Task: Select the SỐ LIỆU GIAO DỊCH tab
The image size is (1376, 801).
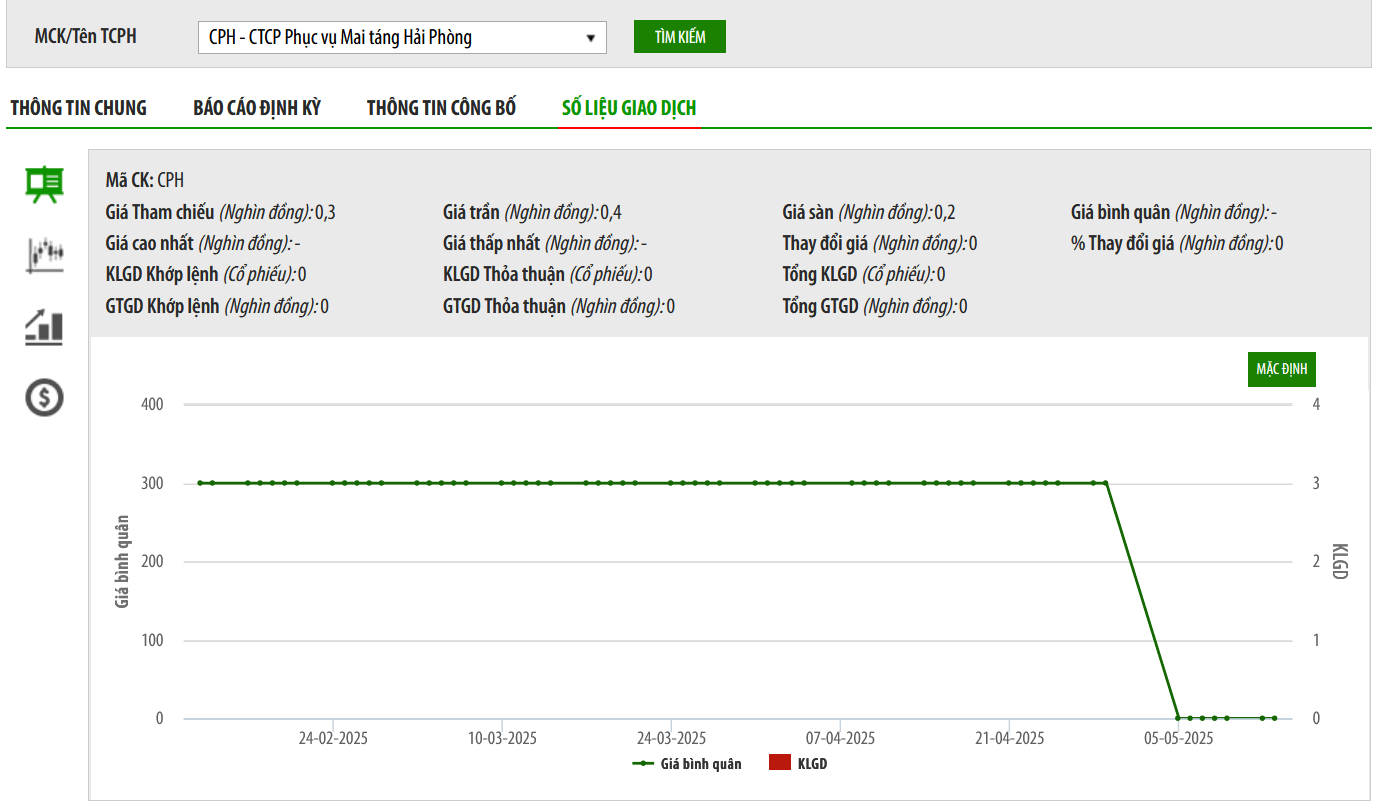Action: [629, 108]
